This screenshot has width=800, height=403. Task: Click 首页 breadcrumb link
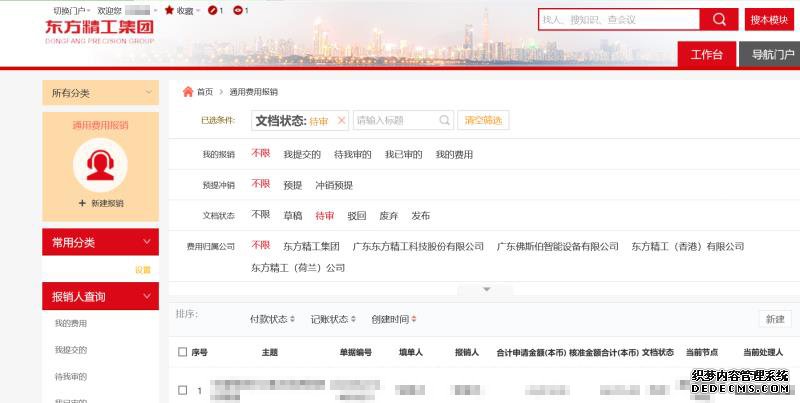click(205, 92)
